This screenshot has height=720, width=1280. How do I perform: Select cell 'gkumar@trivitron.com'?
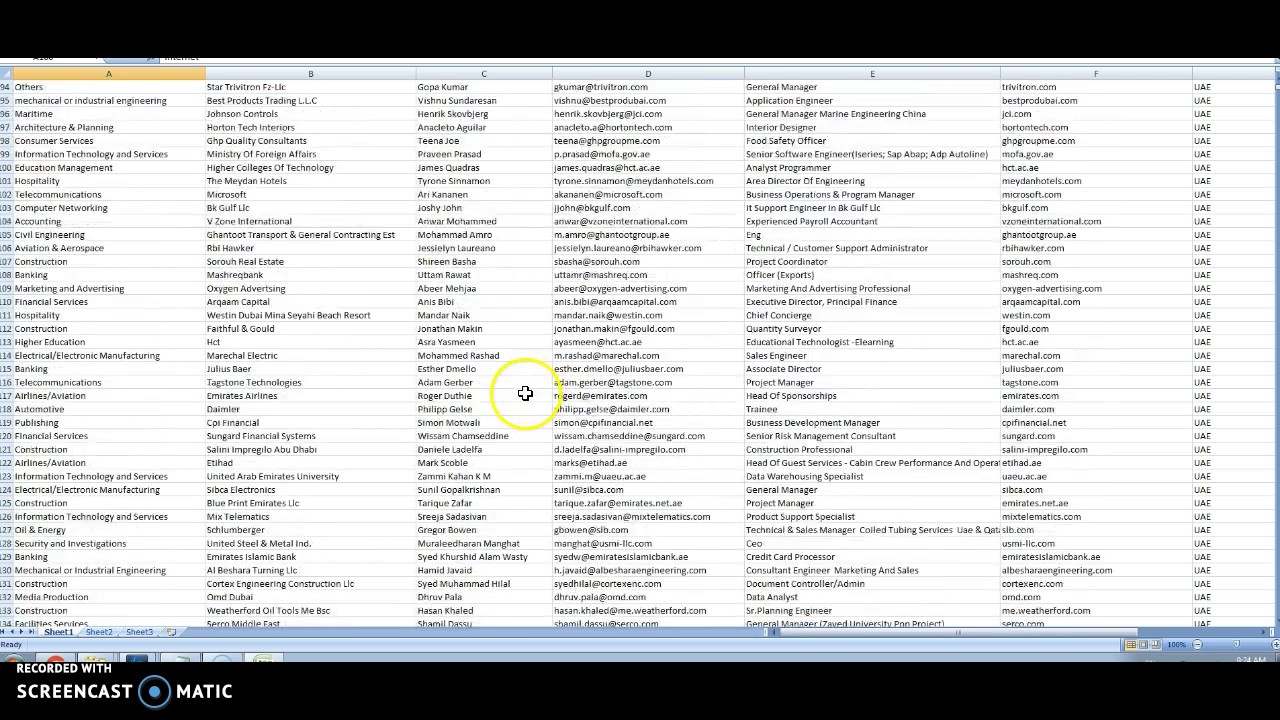(601, 87)
